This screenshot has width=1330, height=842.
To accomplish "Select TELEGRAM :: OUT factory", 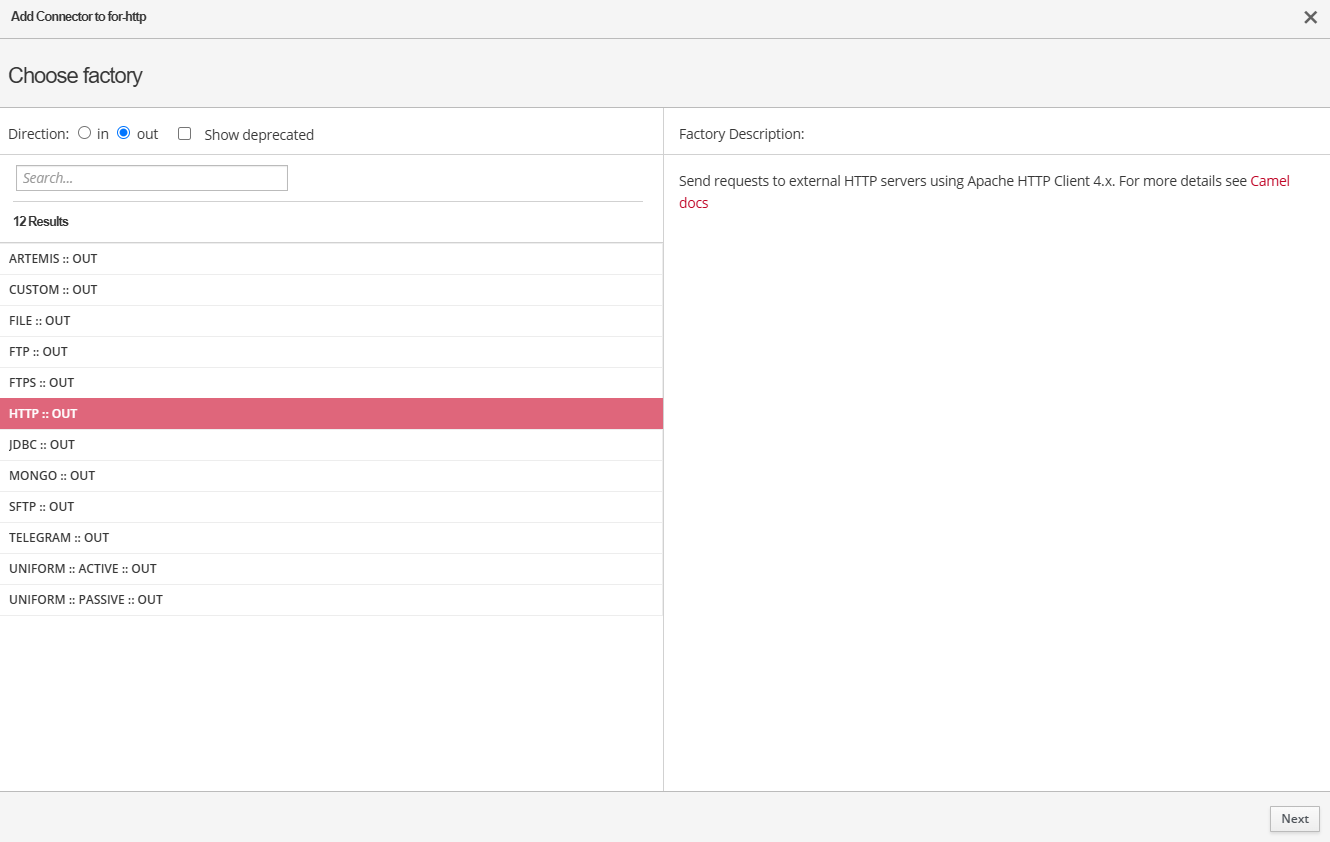I will (x=59, y=538).
